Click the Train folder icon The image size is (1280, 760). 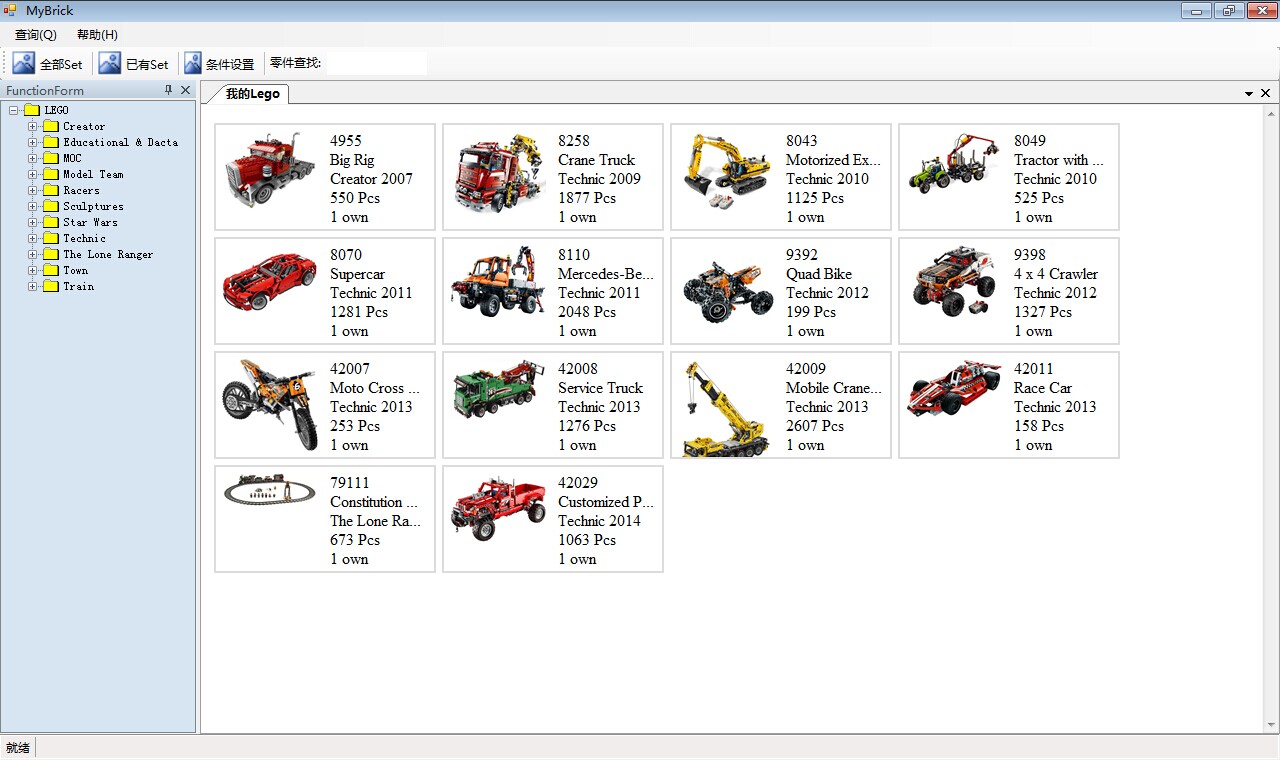click(51, 286)
